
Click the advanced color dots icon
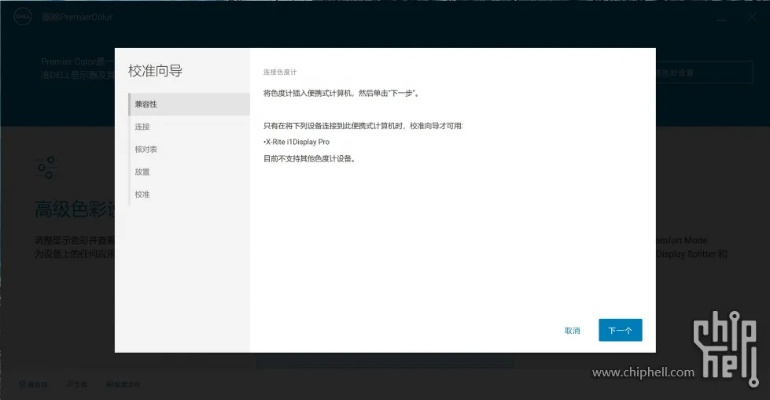tap(46, 166)
